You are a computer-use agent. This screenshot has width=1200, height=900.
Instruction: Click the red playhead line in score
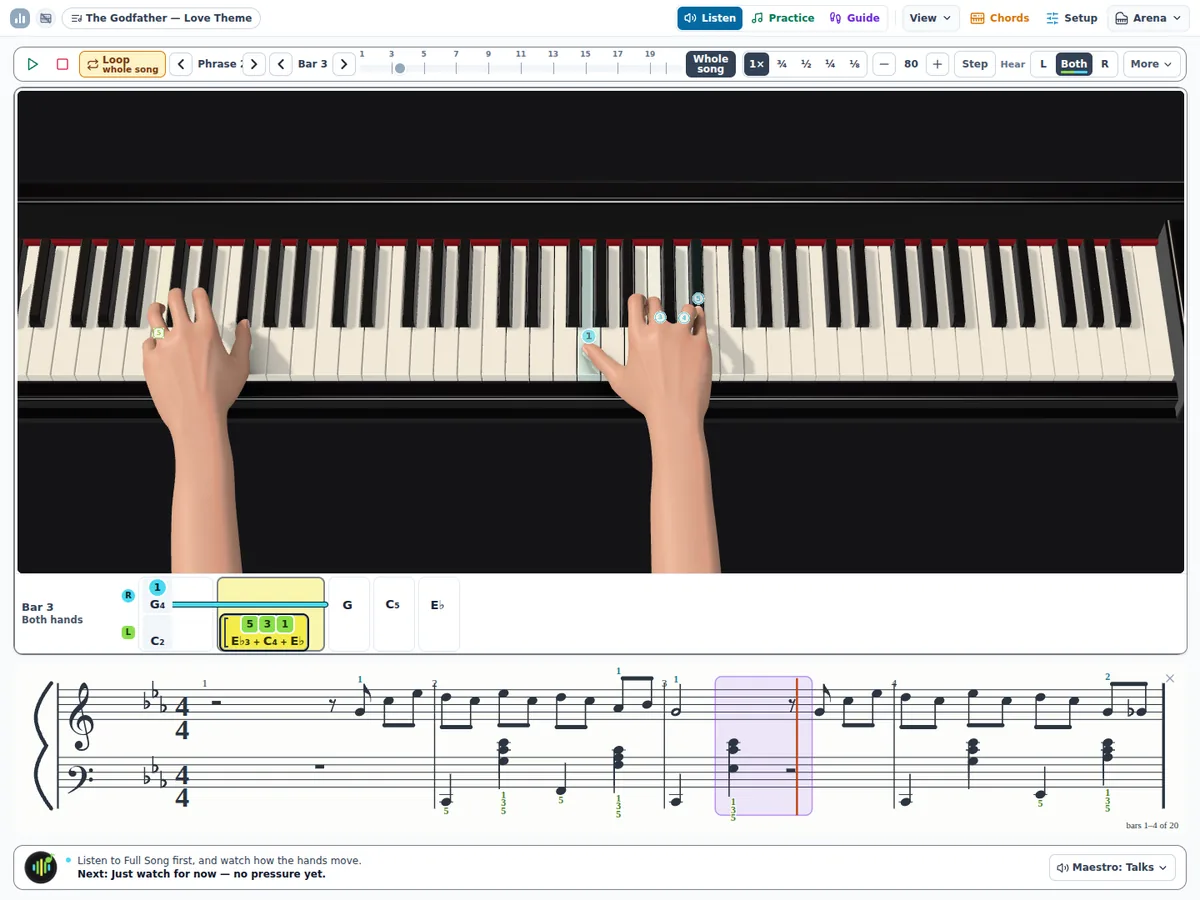[797, 746]
